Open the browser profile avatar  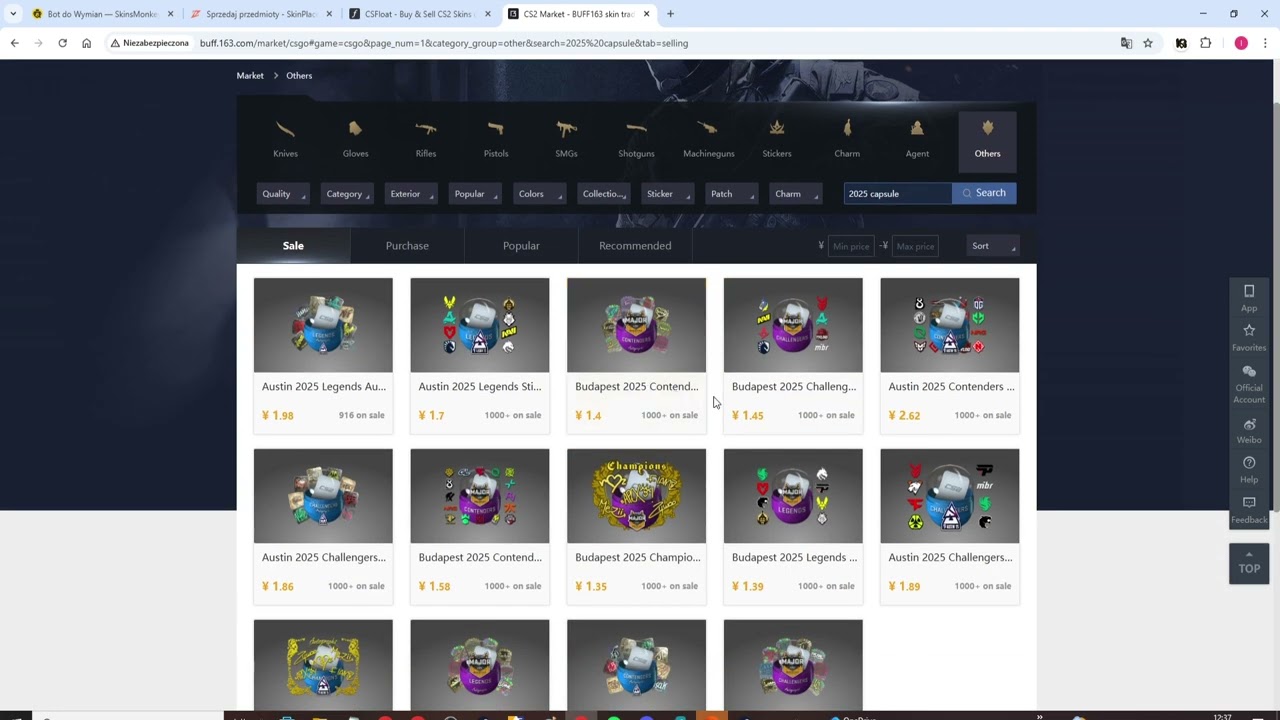click(1241, 43)
